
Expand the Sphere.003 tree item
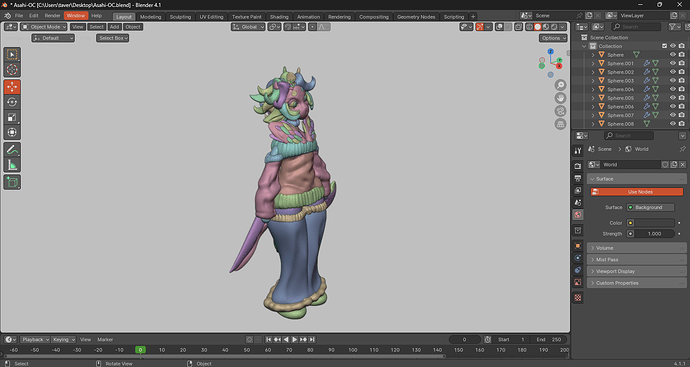click(593, 81)
